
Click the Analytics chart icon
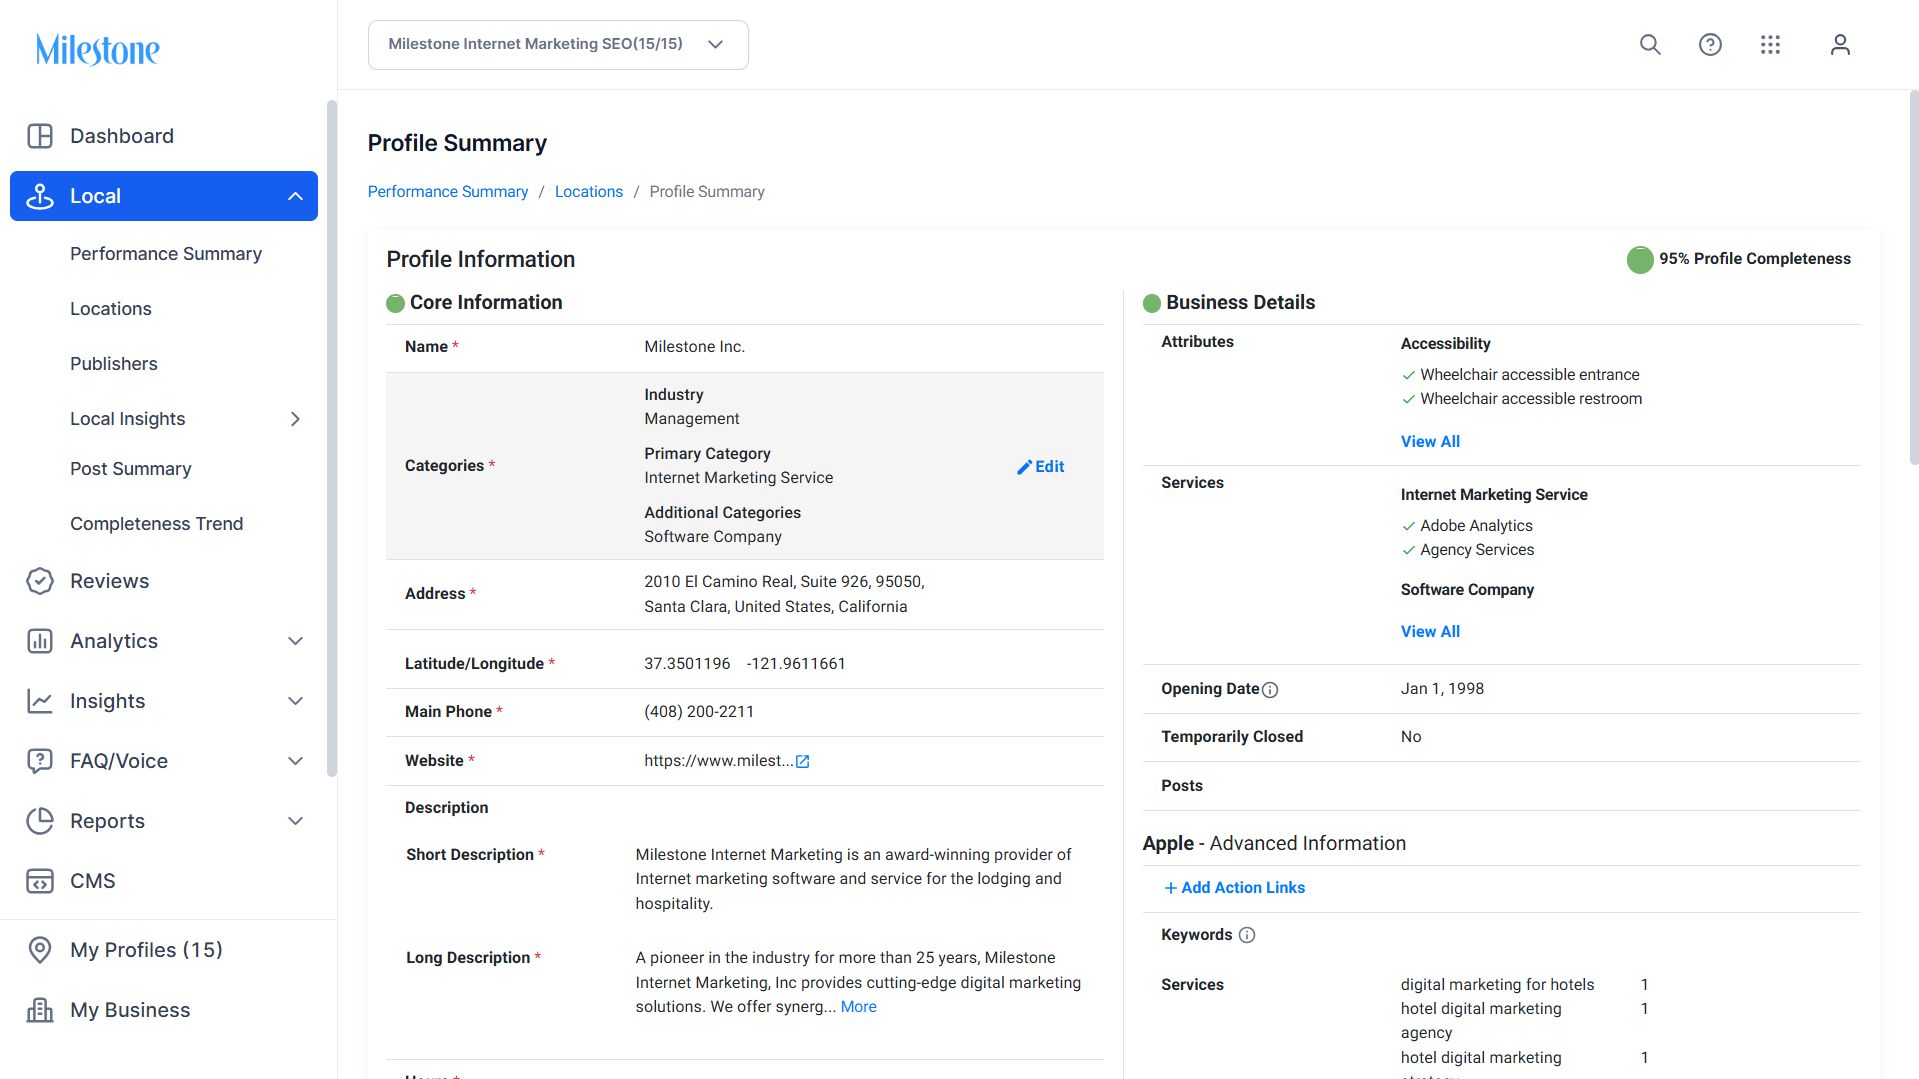pos(40,641)
